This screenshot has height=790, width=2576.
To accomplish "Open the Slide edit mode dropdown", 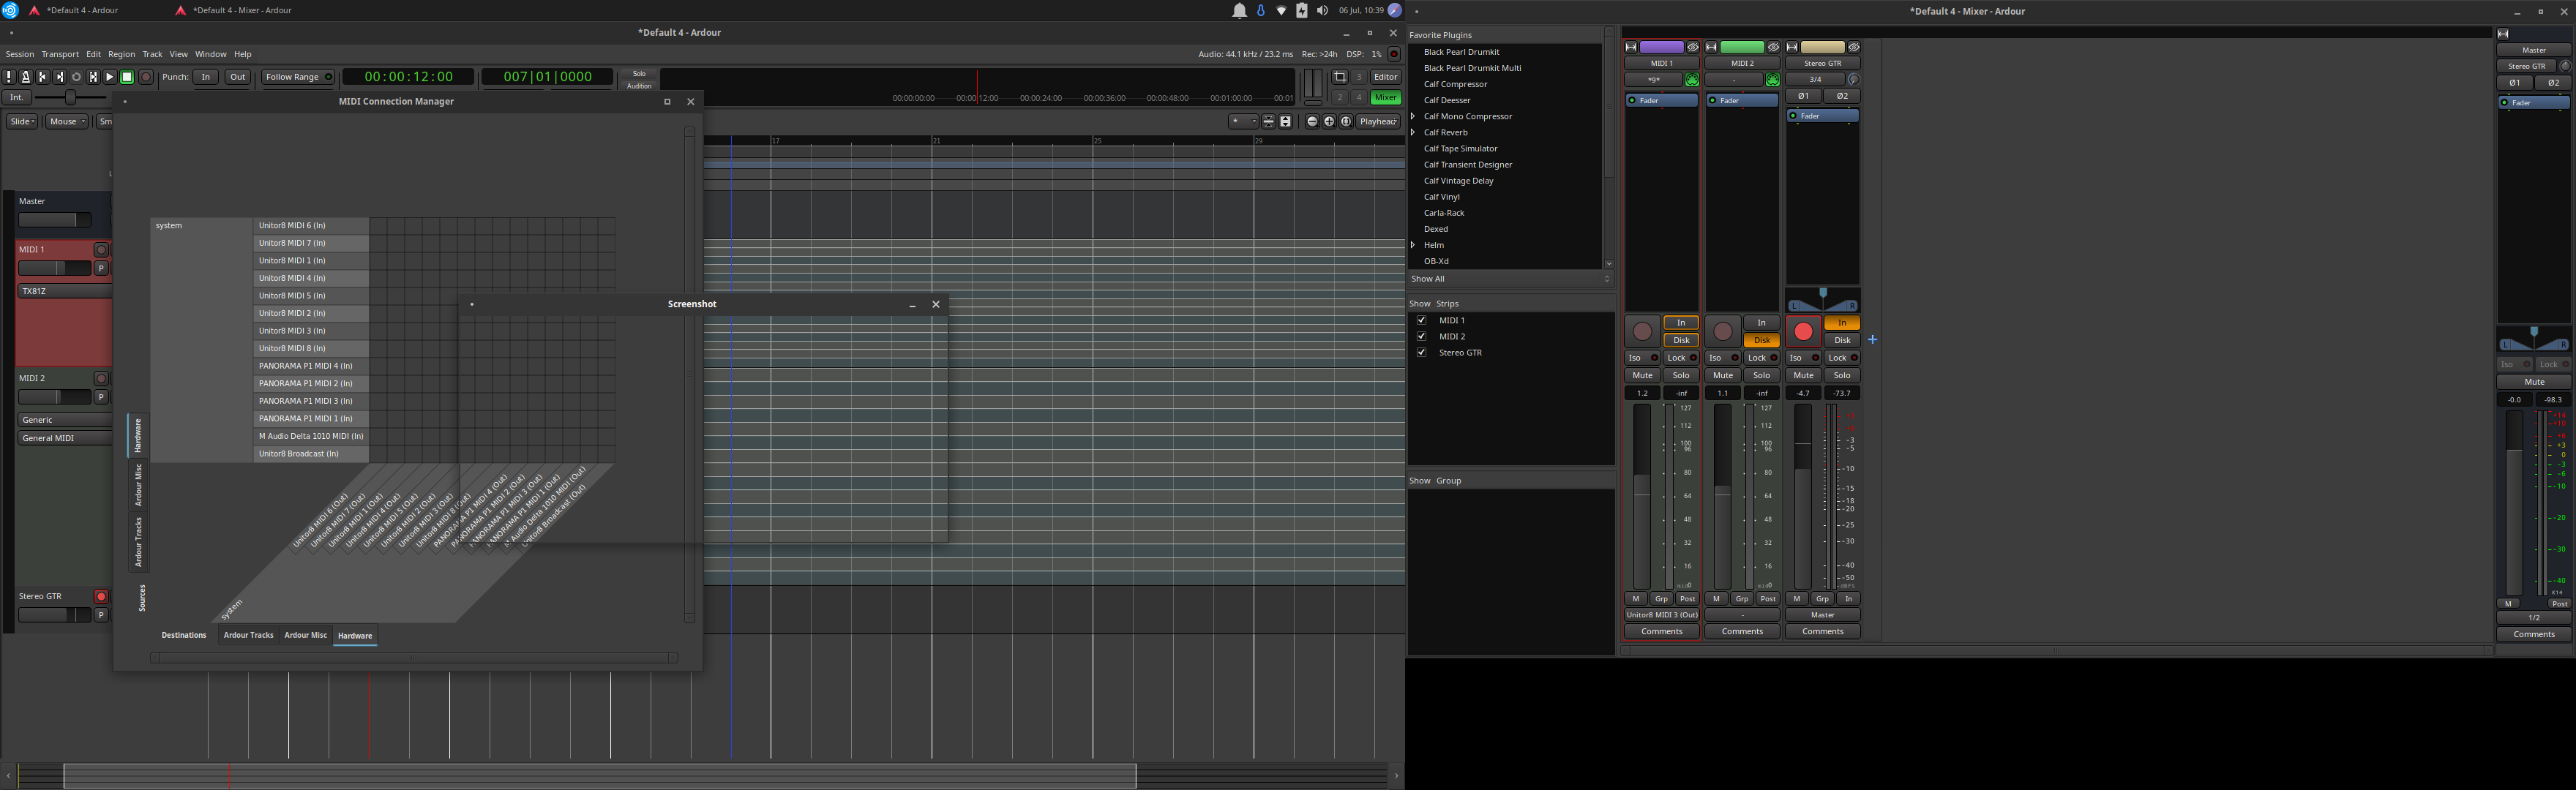I will tap(22, 122).
